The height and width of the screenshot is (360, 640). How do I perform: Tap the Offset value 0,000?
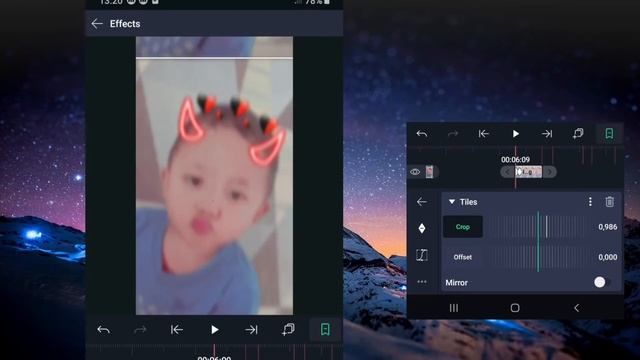click(x=607, y=257)
